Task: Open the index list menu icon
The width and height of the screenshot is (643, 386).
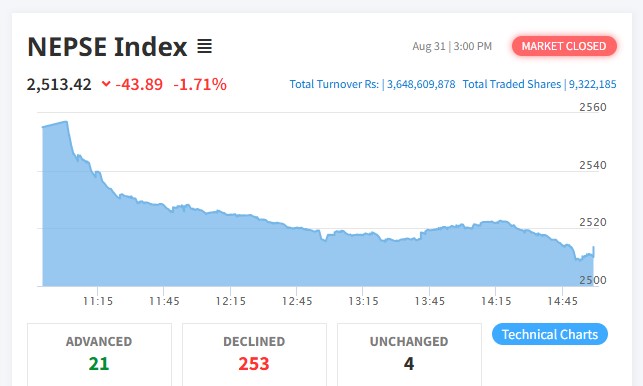Action: click(x=205, y=46)
